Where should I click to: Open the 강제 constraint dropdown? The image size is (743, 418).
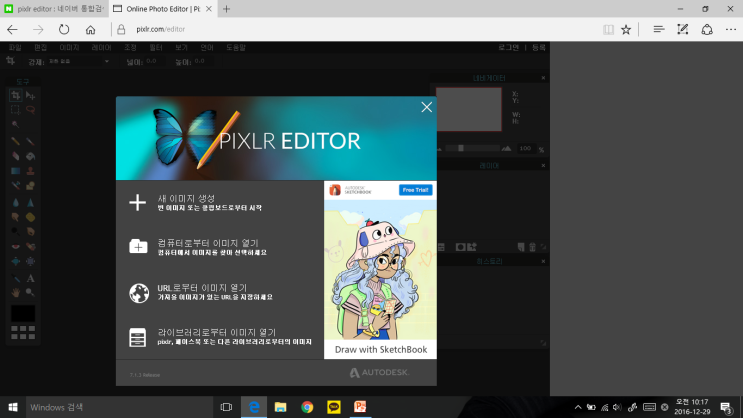tap(79, 62)
